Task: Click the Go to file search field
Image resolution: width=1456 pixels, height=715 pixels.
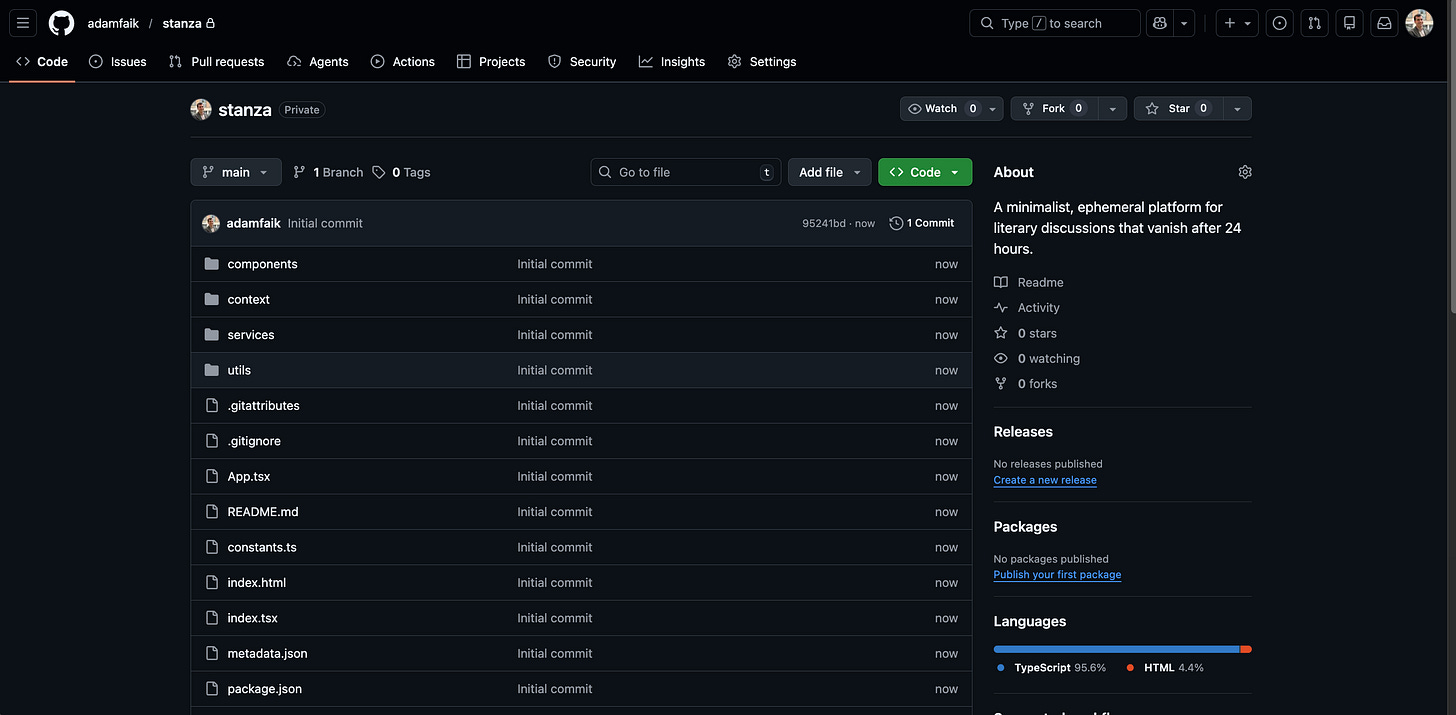Action: tap(685, 171)
